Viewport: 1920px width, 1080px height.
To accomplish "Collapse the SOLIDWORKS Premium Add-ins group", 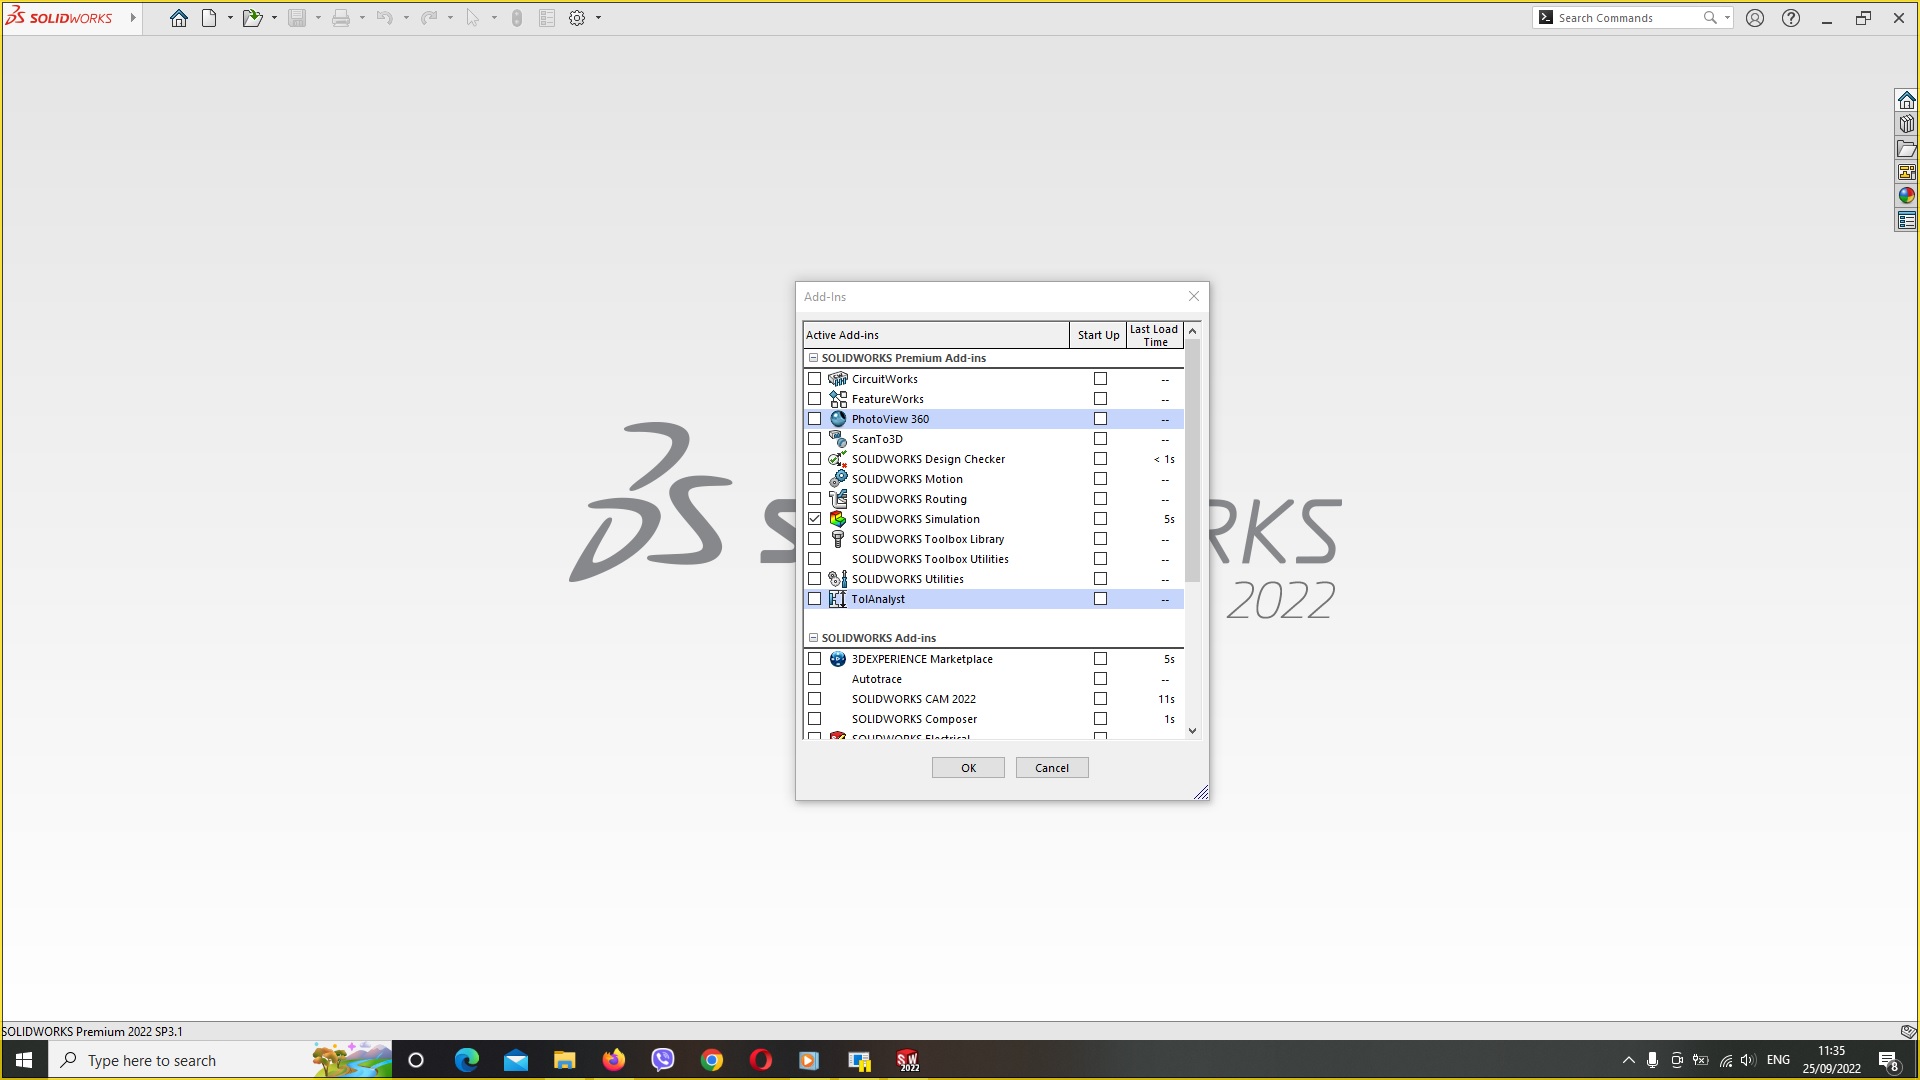I will point(813,358).
